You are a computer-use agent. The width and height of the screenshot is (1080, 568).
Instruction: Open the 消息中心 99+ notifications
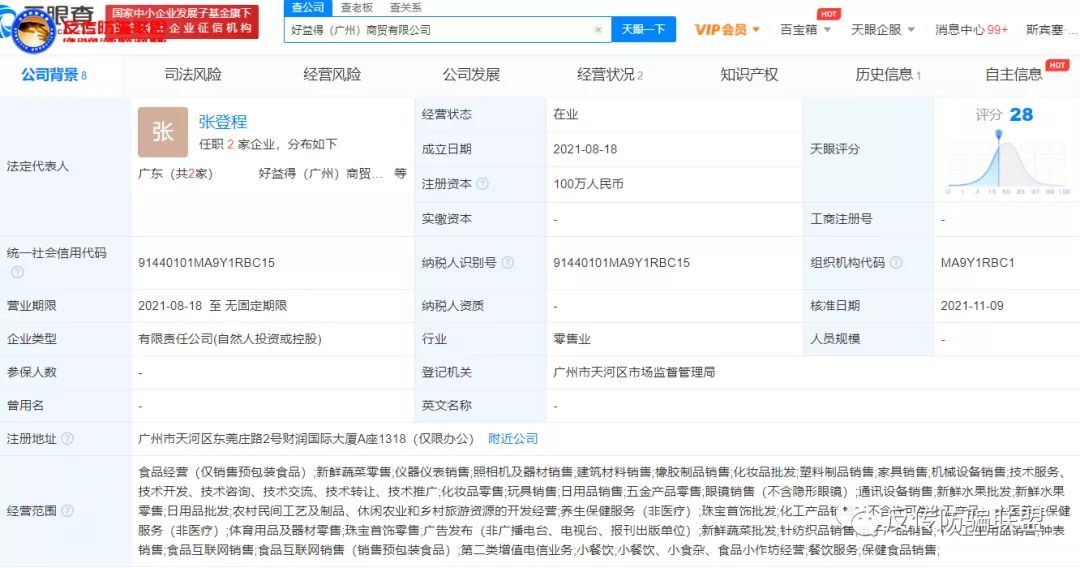[971, 30]
